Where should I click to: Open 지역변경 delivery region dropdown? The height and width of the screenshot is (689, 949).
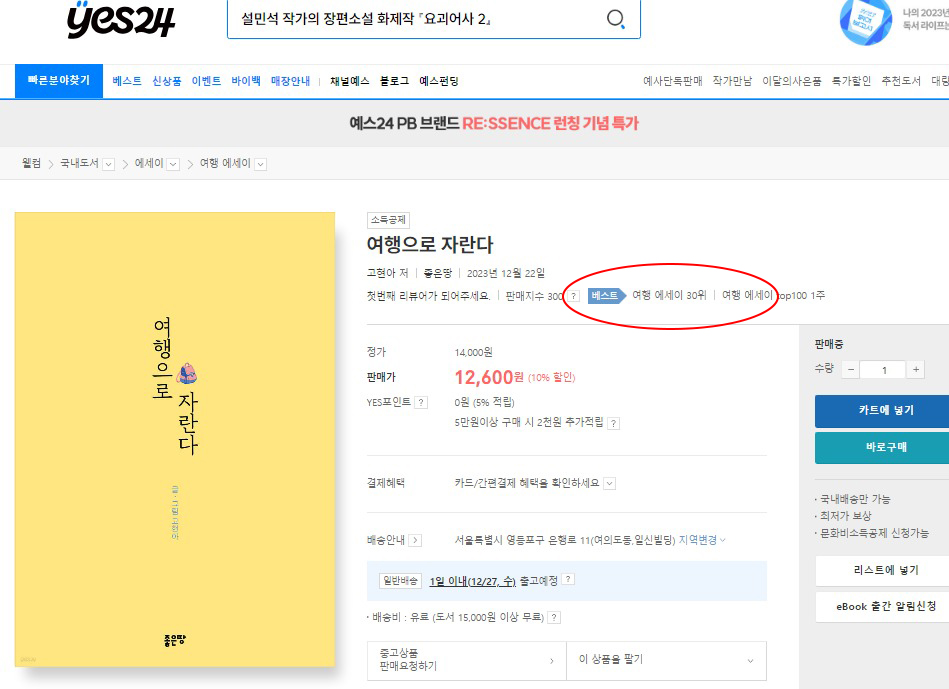point(702,539)
